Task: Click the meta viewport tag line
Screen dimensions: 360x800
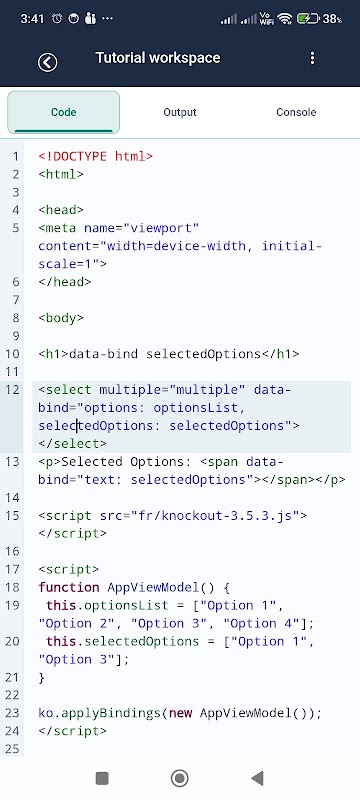Action: pyautogui.click(x=180, y=246)
